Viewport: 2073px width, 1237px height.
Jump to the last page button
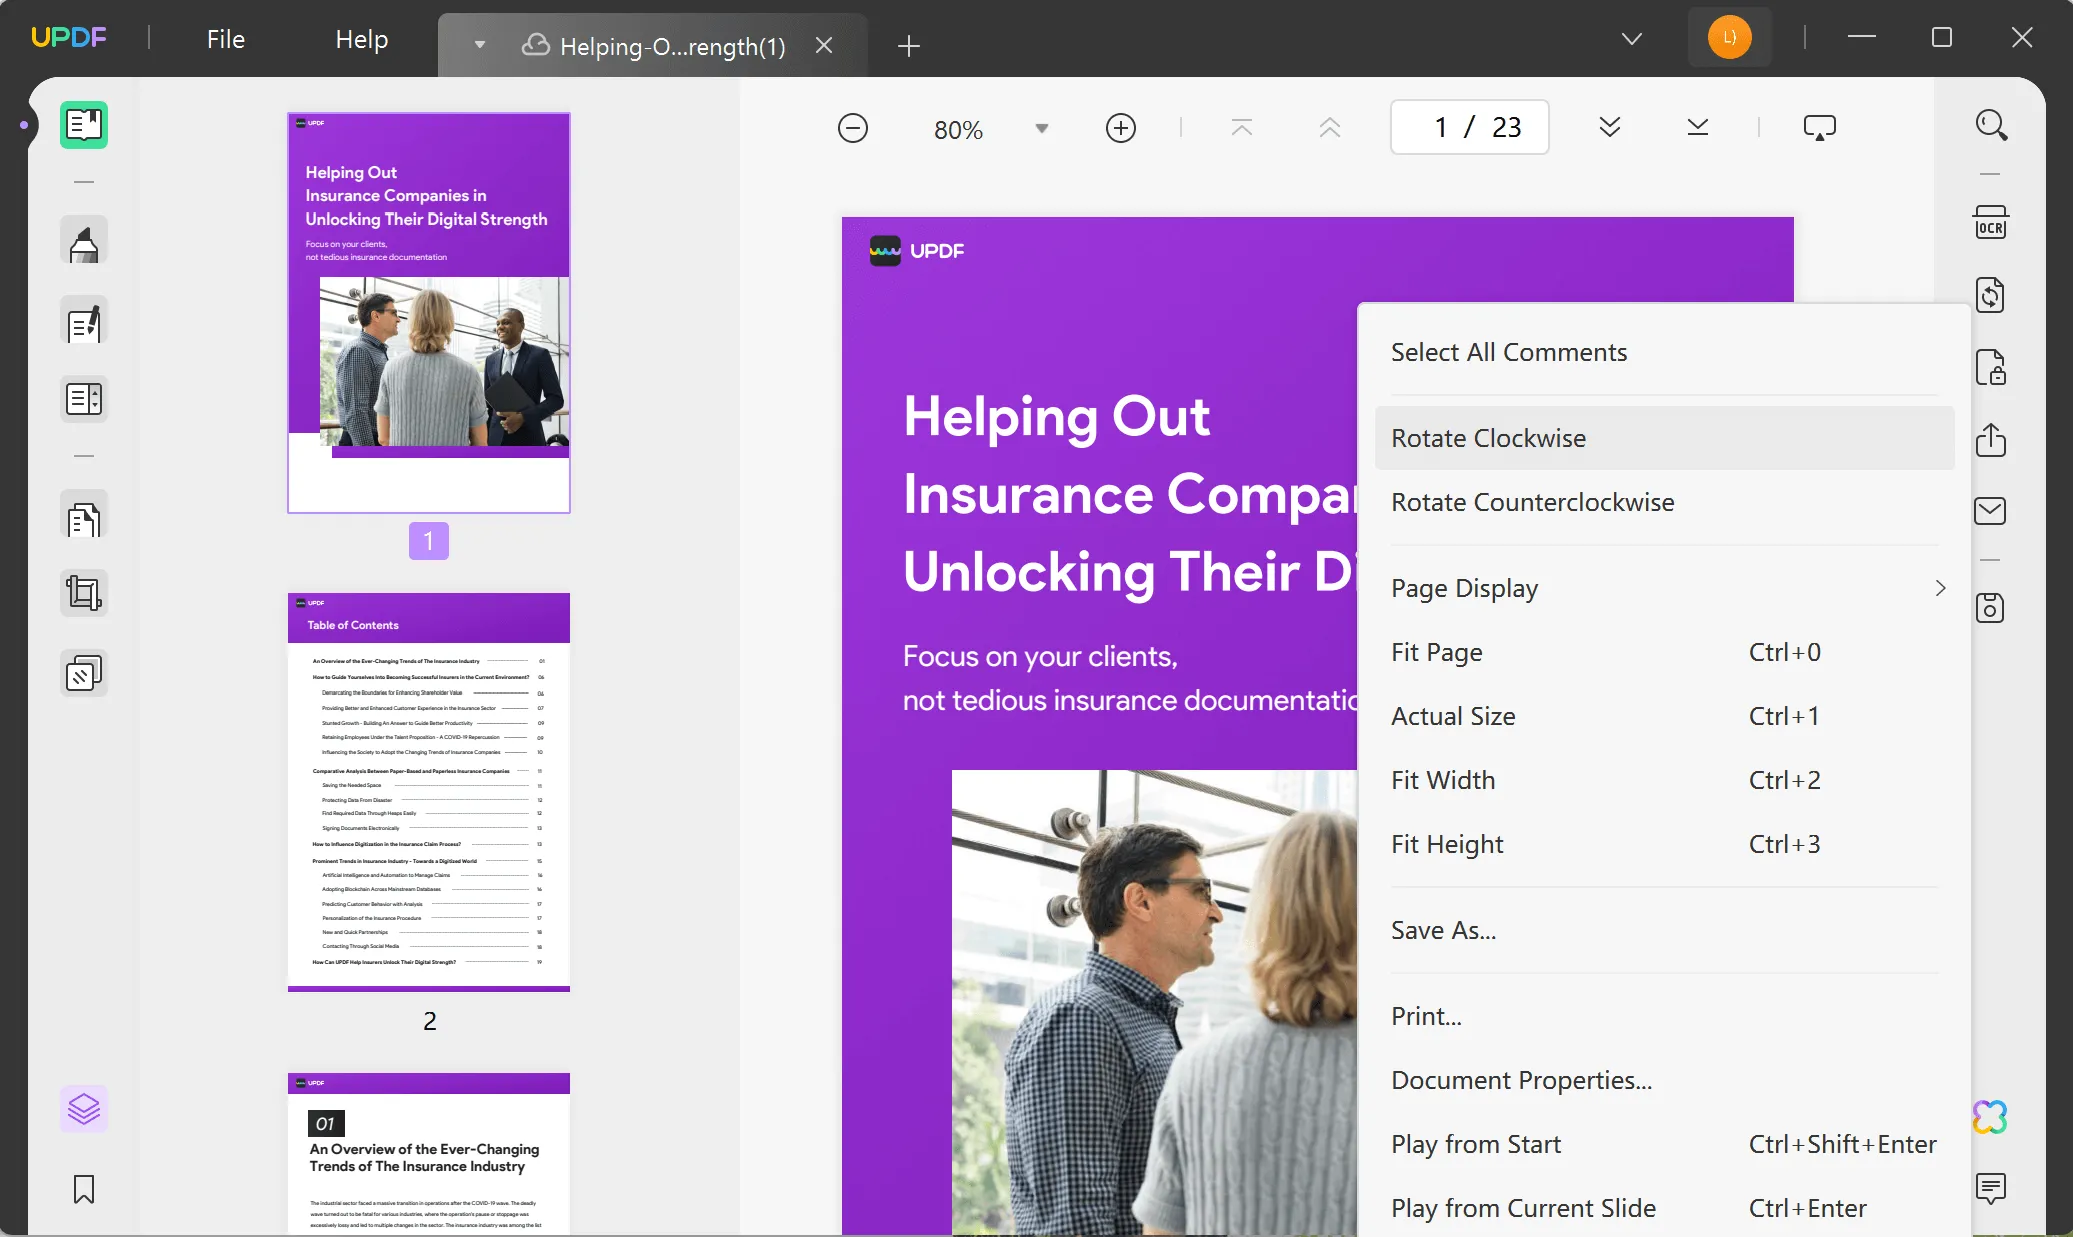pos(1697,128)
